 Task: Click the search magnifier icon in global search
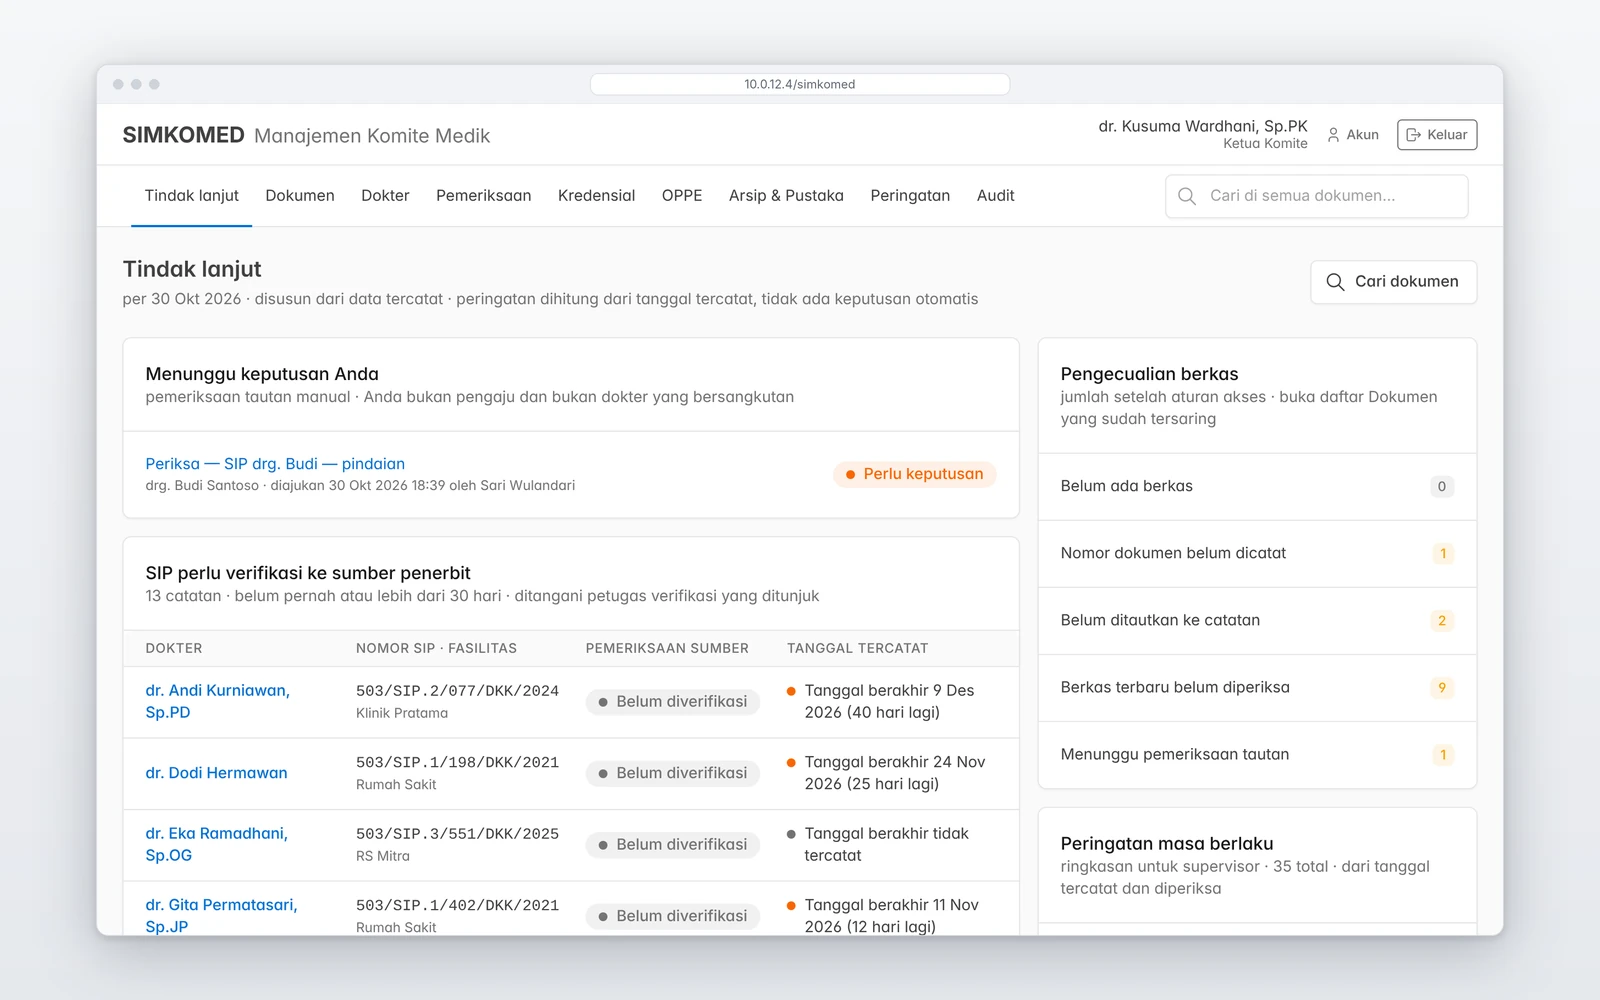pos(1187,196)
